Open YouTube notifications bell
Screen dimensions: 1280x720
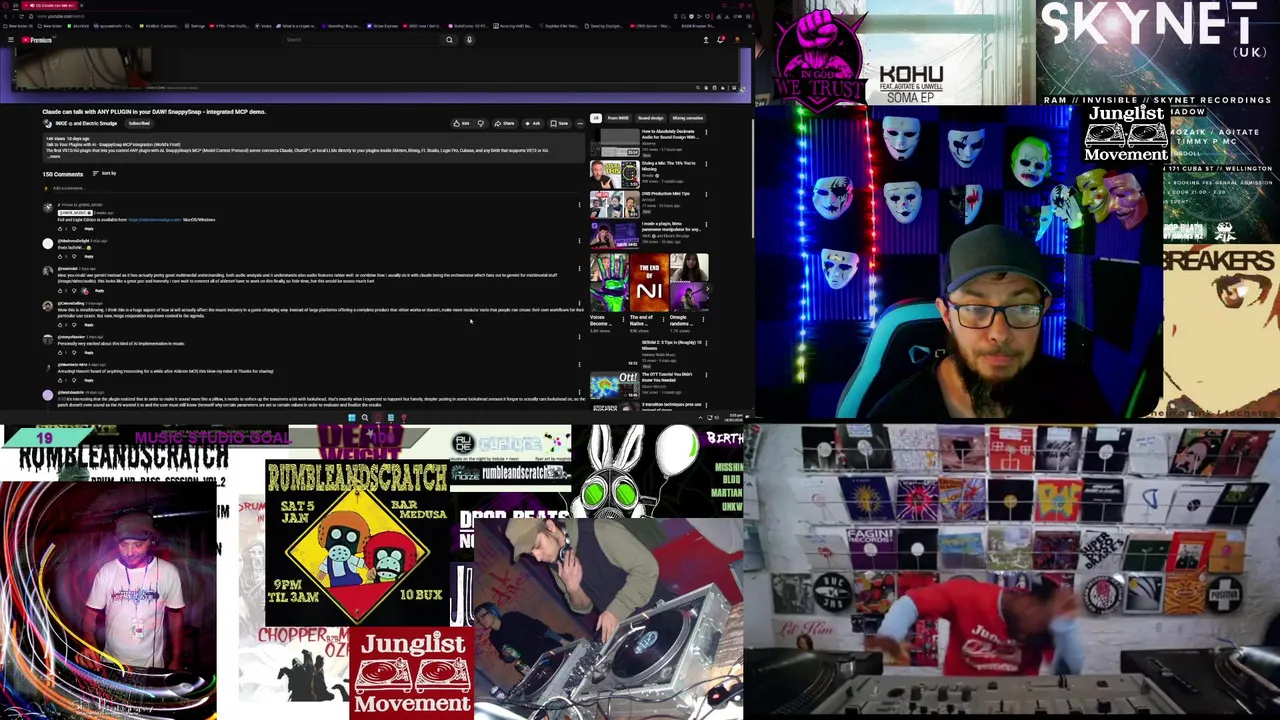pos(720,39)
